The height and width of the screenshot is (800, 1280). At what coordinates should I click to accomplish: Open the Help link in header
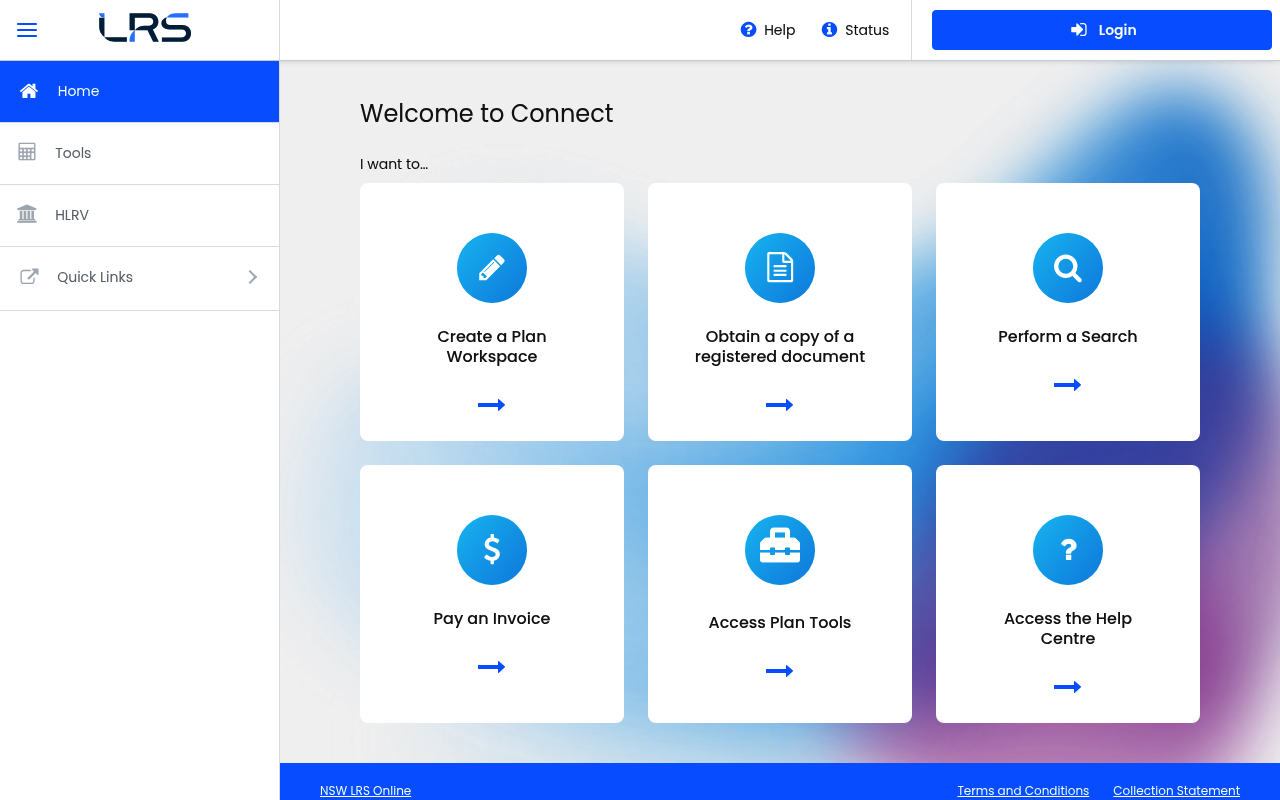(768, 30)
